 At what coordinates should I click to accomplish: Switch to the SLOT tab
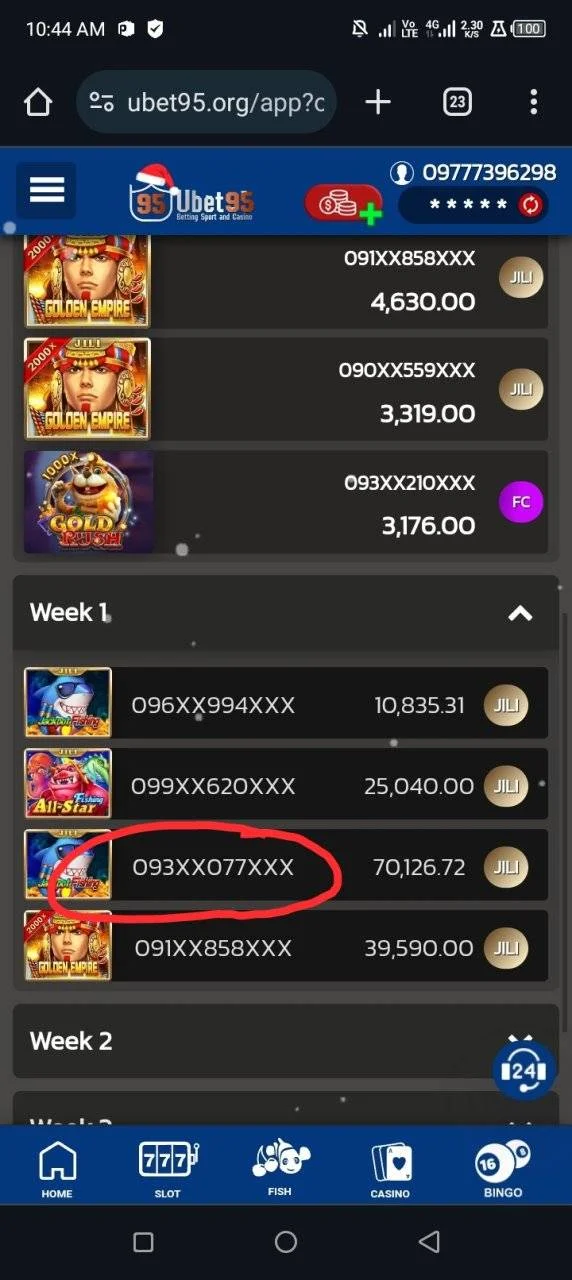167,1169
